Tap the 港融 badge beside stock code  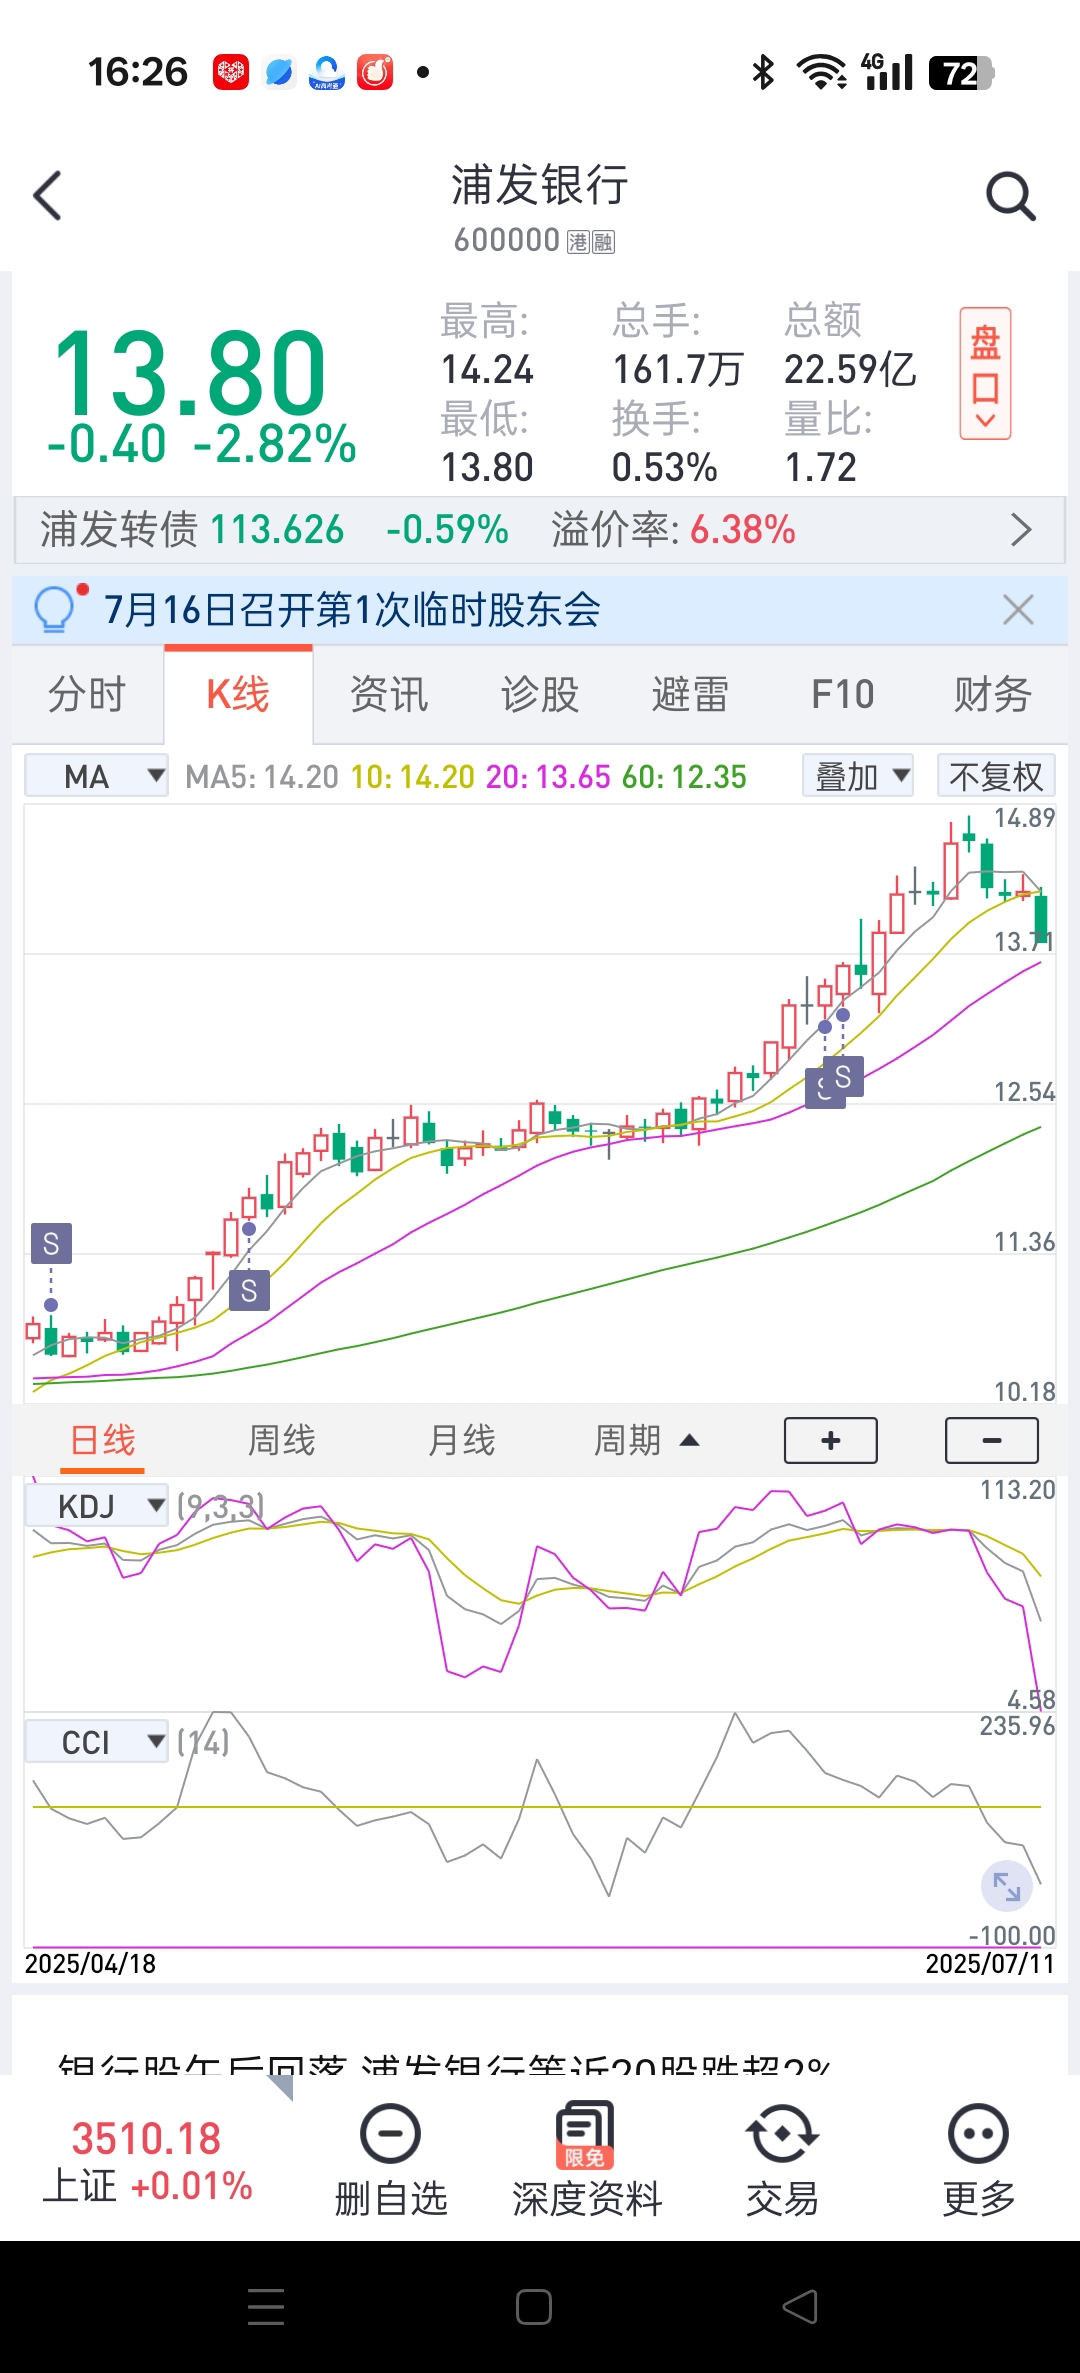coord(591,242)
